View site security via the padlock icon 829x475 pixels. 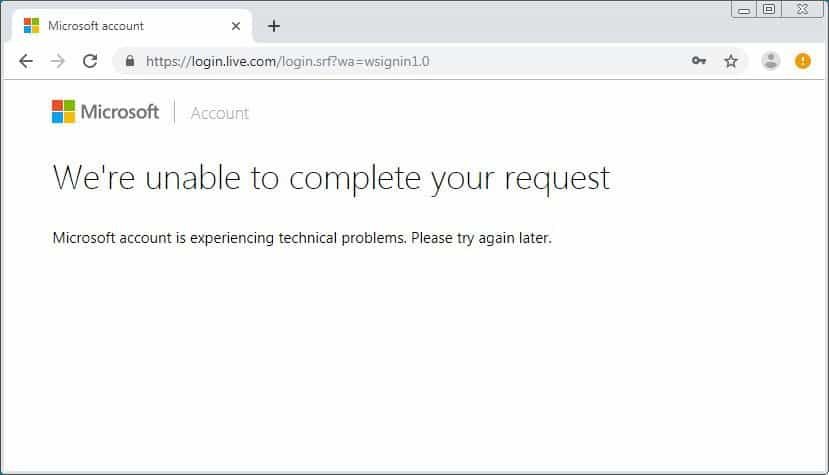point(130,61)
